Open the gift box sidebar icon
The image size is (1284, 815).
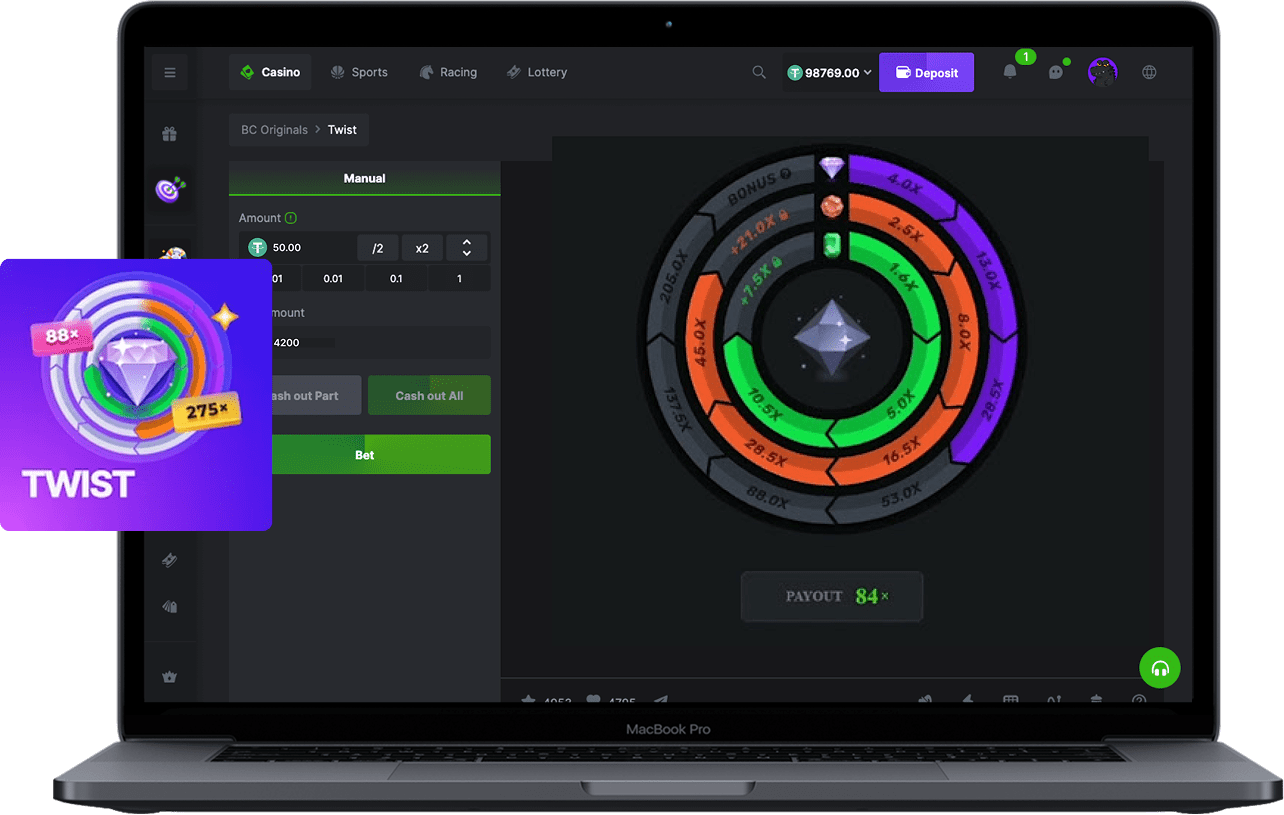170,134
